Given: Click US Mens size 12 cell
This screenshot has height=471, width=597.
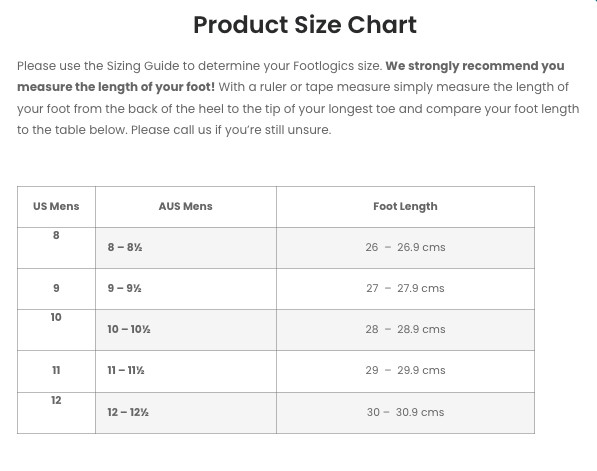Looking at the screenshot, I should pos(56,413).
